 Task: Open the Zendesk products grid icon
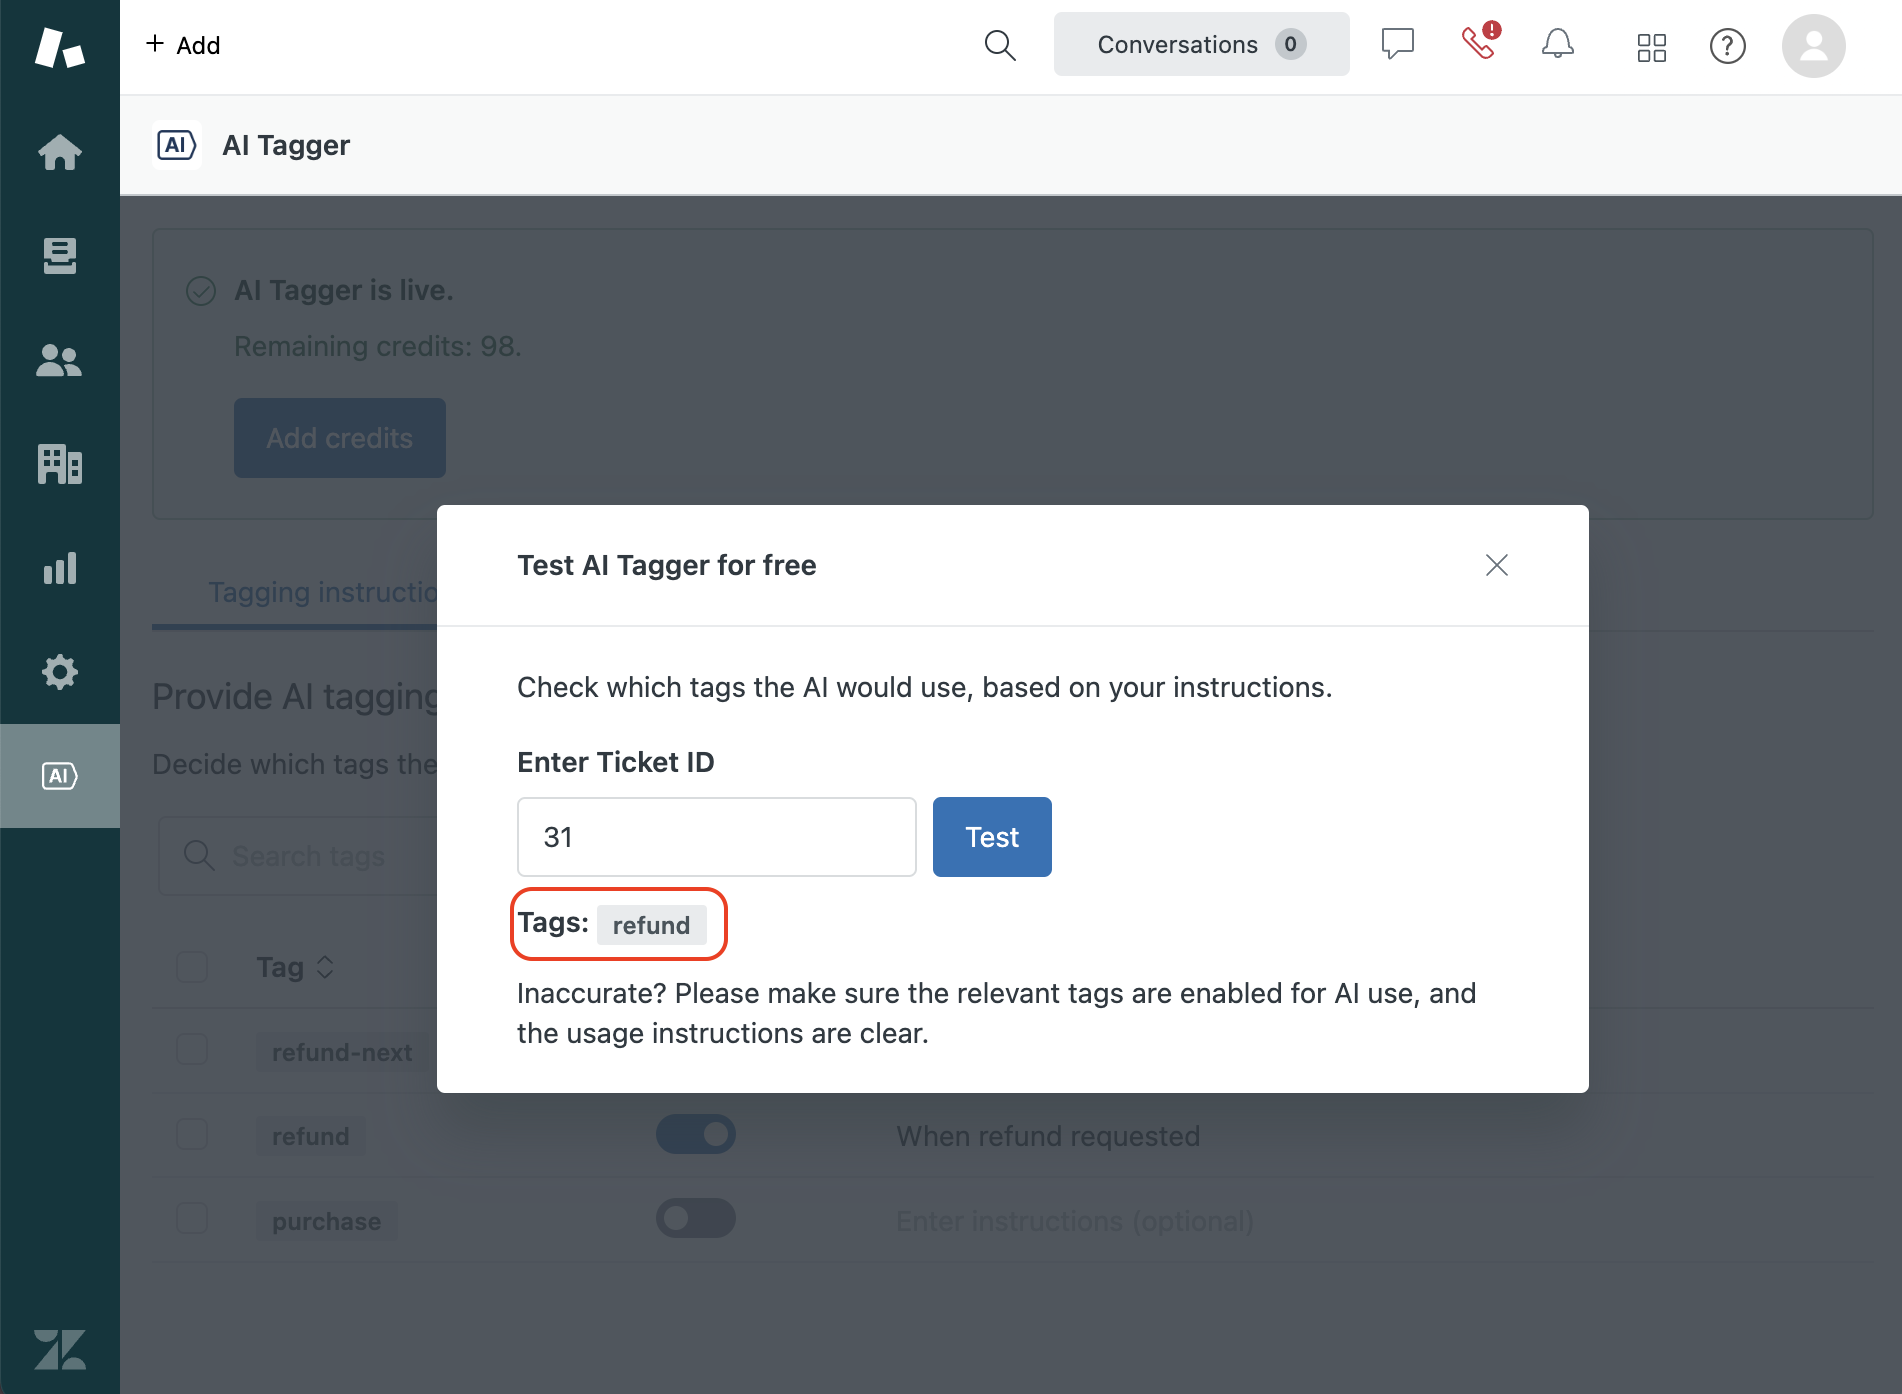click(1651, 47)
